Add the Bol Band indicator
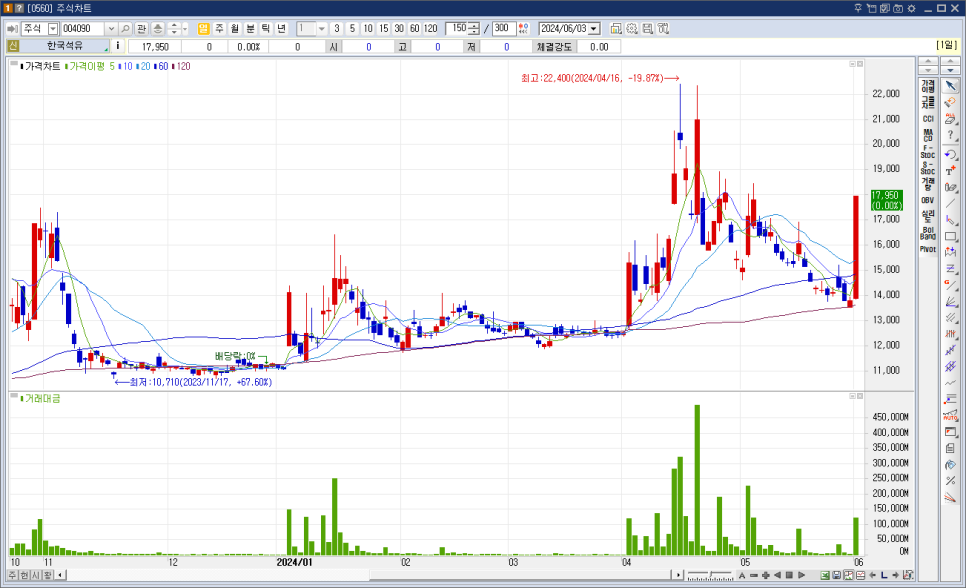 click(928, 233)
